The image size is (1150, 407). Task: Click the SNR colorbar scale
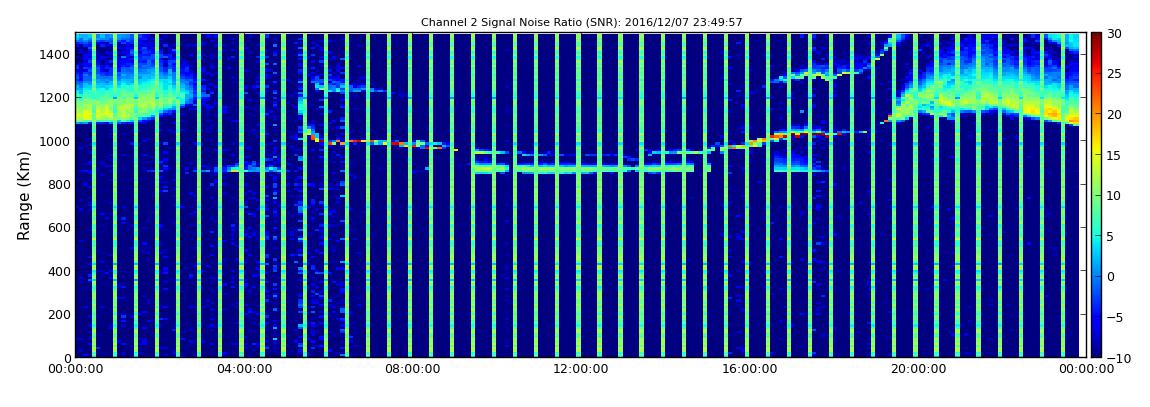tap(1096, 195)
